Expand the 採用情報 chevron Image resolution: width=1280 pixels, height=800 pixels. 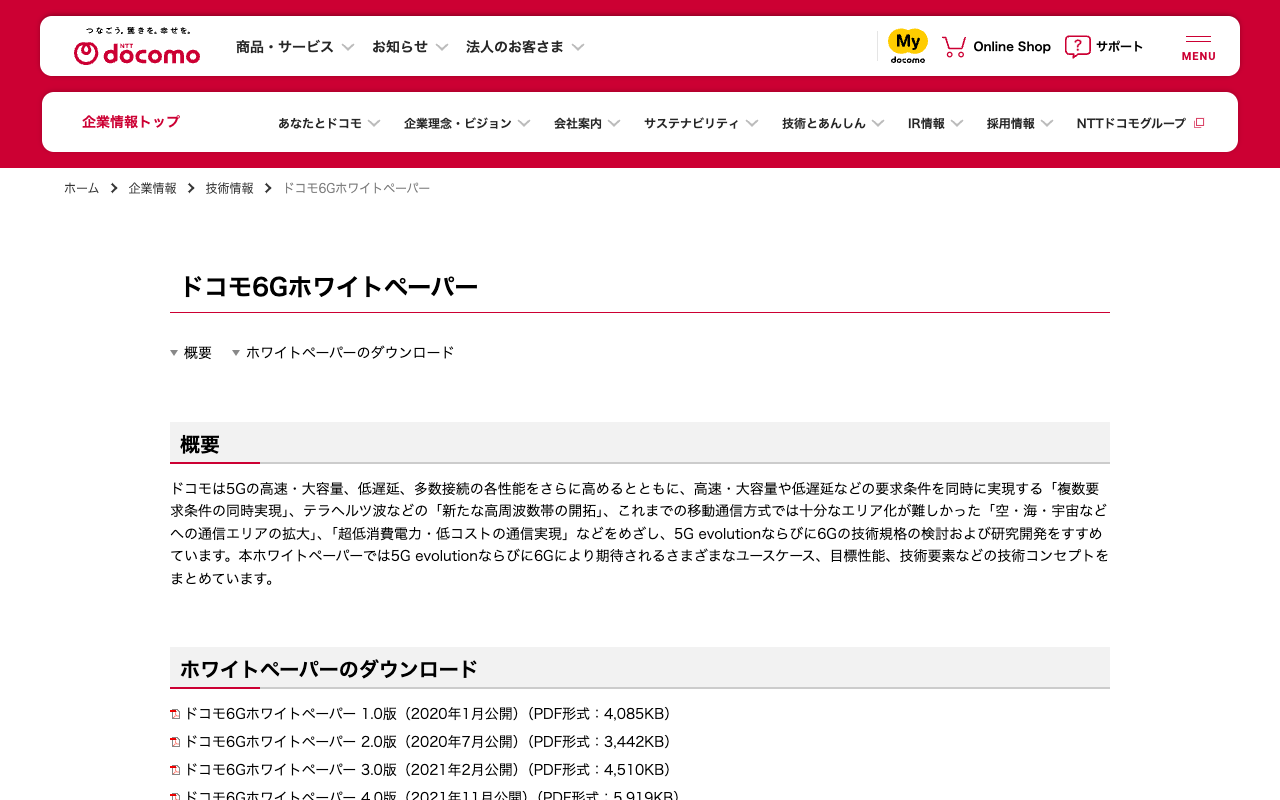1047,123
